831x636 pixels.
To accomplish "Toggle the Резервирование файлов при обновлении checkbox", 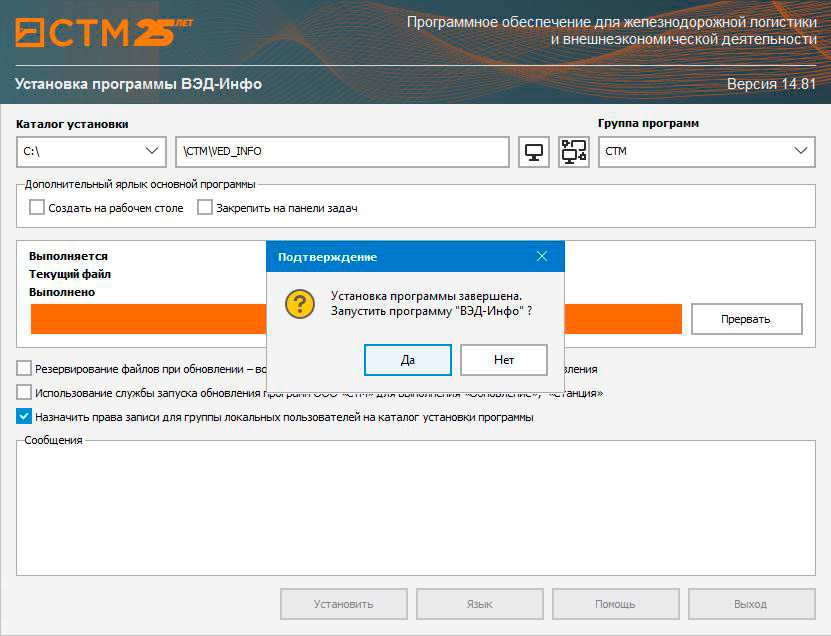I will click(x=25, y=369).
